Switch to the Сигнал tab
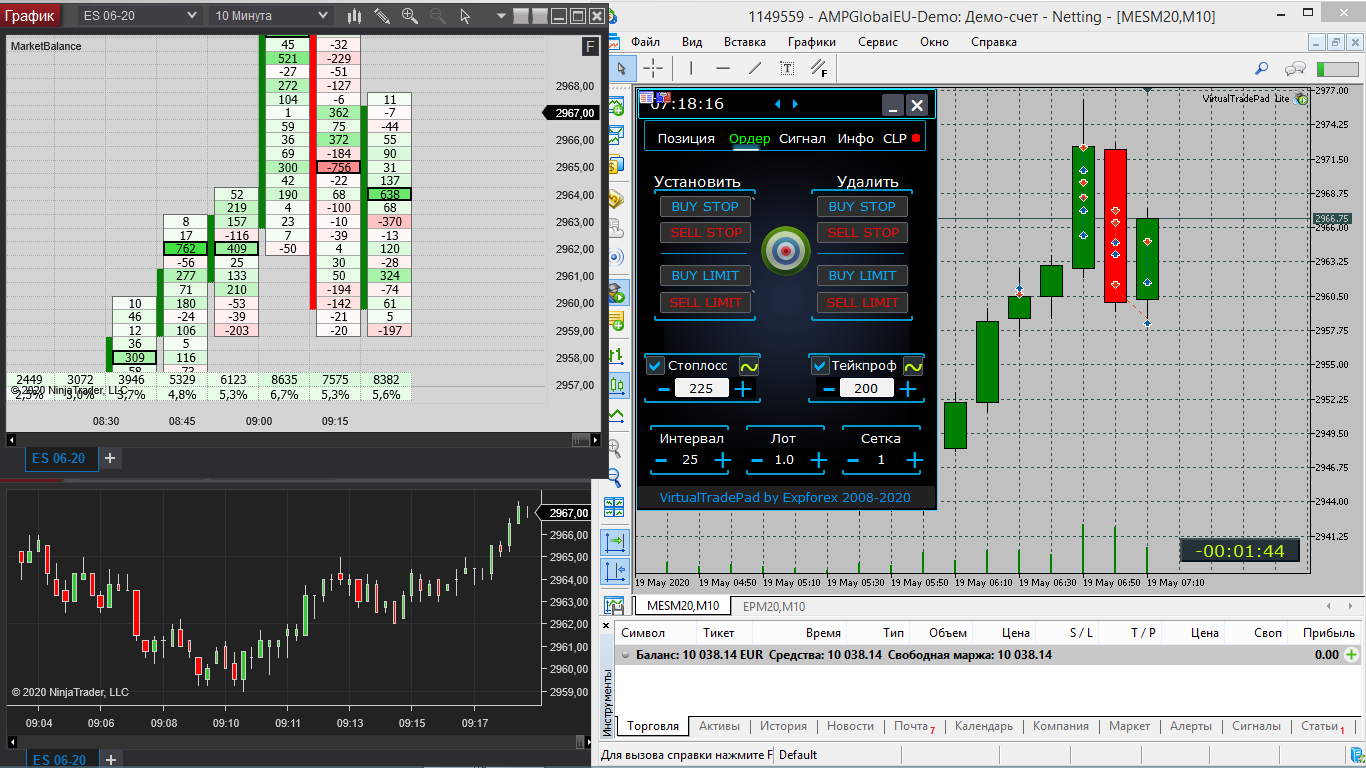Screen dimensions: 1366x768 (802, 138)
